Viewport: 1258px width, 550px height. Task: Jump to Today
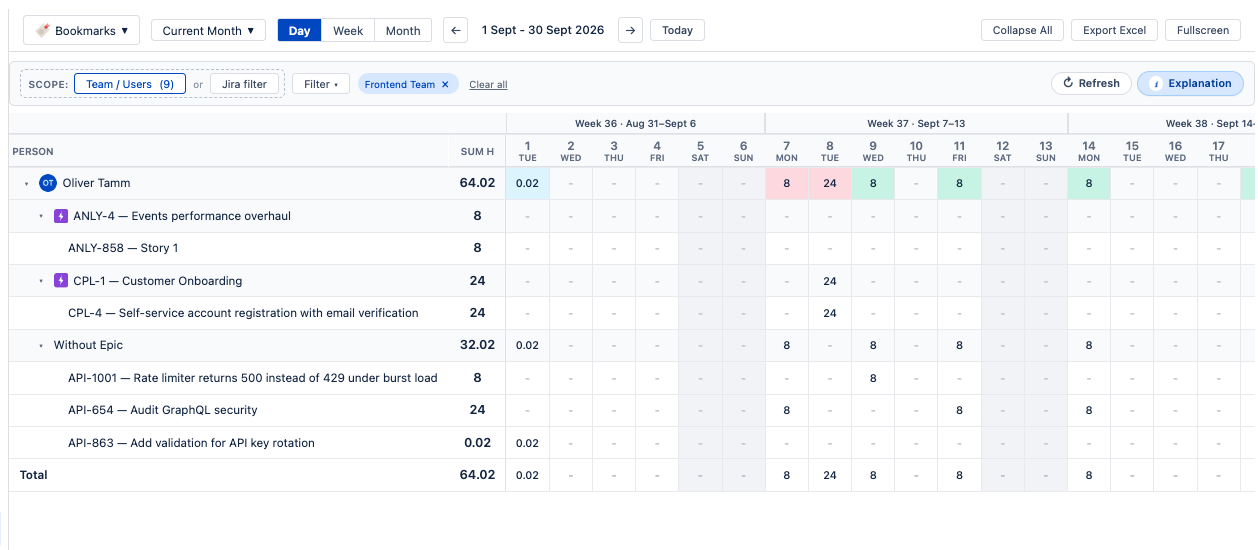pyautogui.click(x=677, y=30)
